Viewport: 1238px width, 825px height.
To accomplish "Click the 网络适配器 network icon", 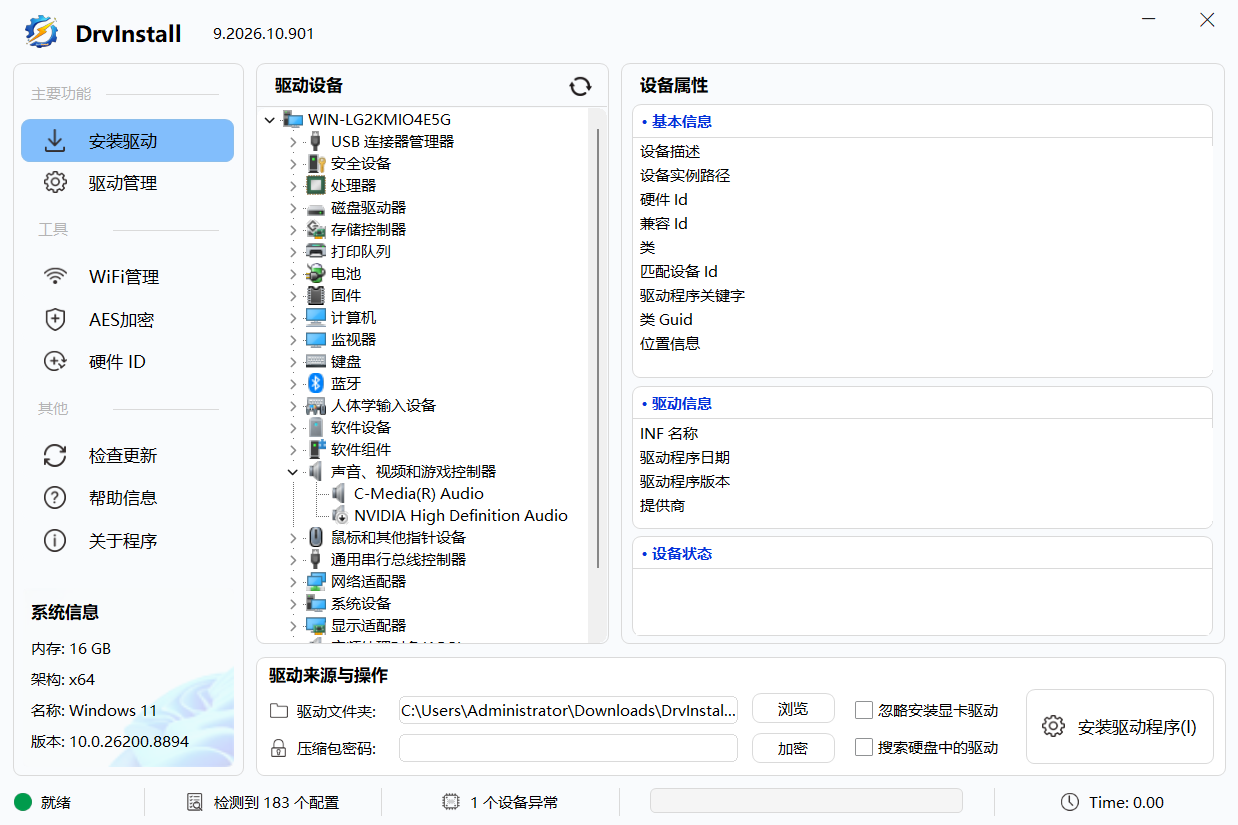I will click(316, 581).
